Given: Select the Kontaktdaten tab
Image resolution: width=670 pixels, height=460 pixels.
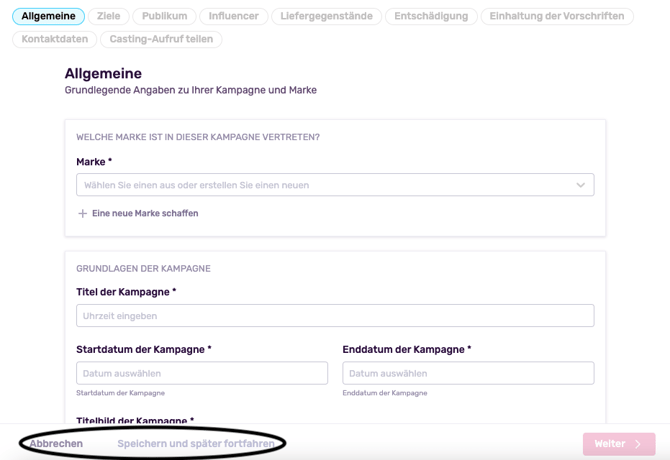Looking at the screenshot, I should (x=55, y=39).
